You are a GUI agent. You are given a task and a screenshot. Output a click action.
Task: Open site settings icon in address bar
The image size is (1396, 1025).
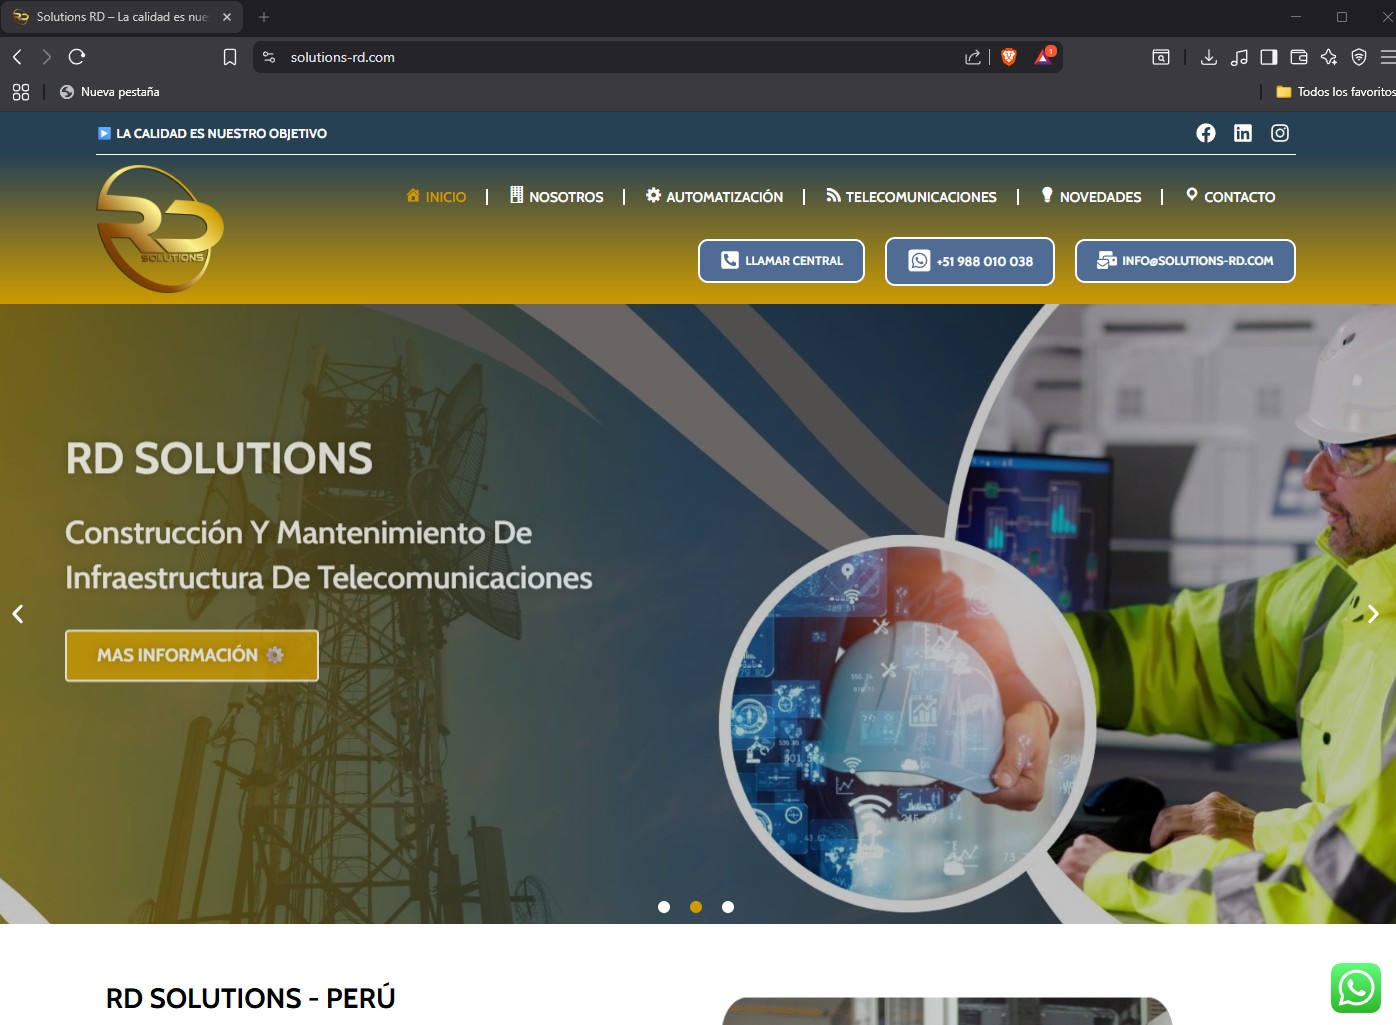269,57
